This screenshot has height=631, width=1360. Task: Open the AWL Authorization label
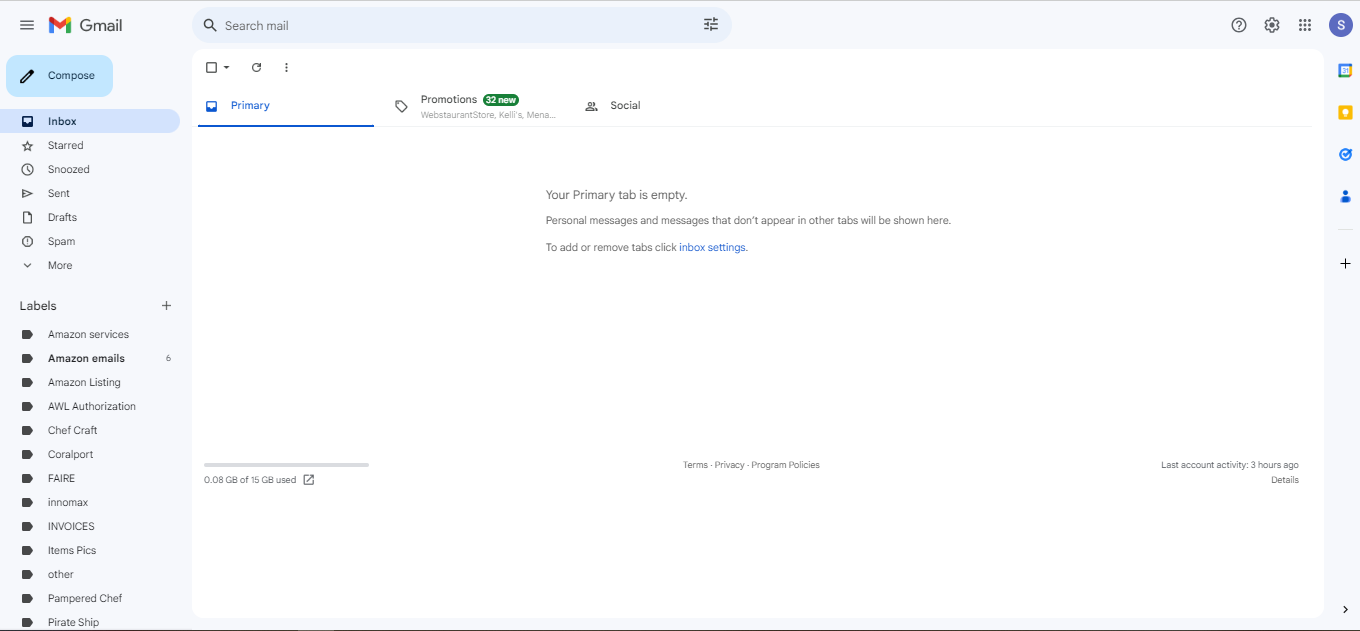point(90,406)
